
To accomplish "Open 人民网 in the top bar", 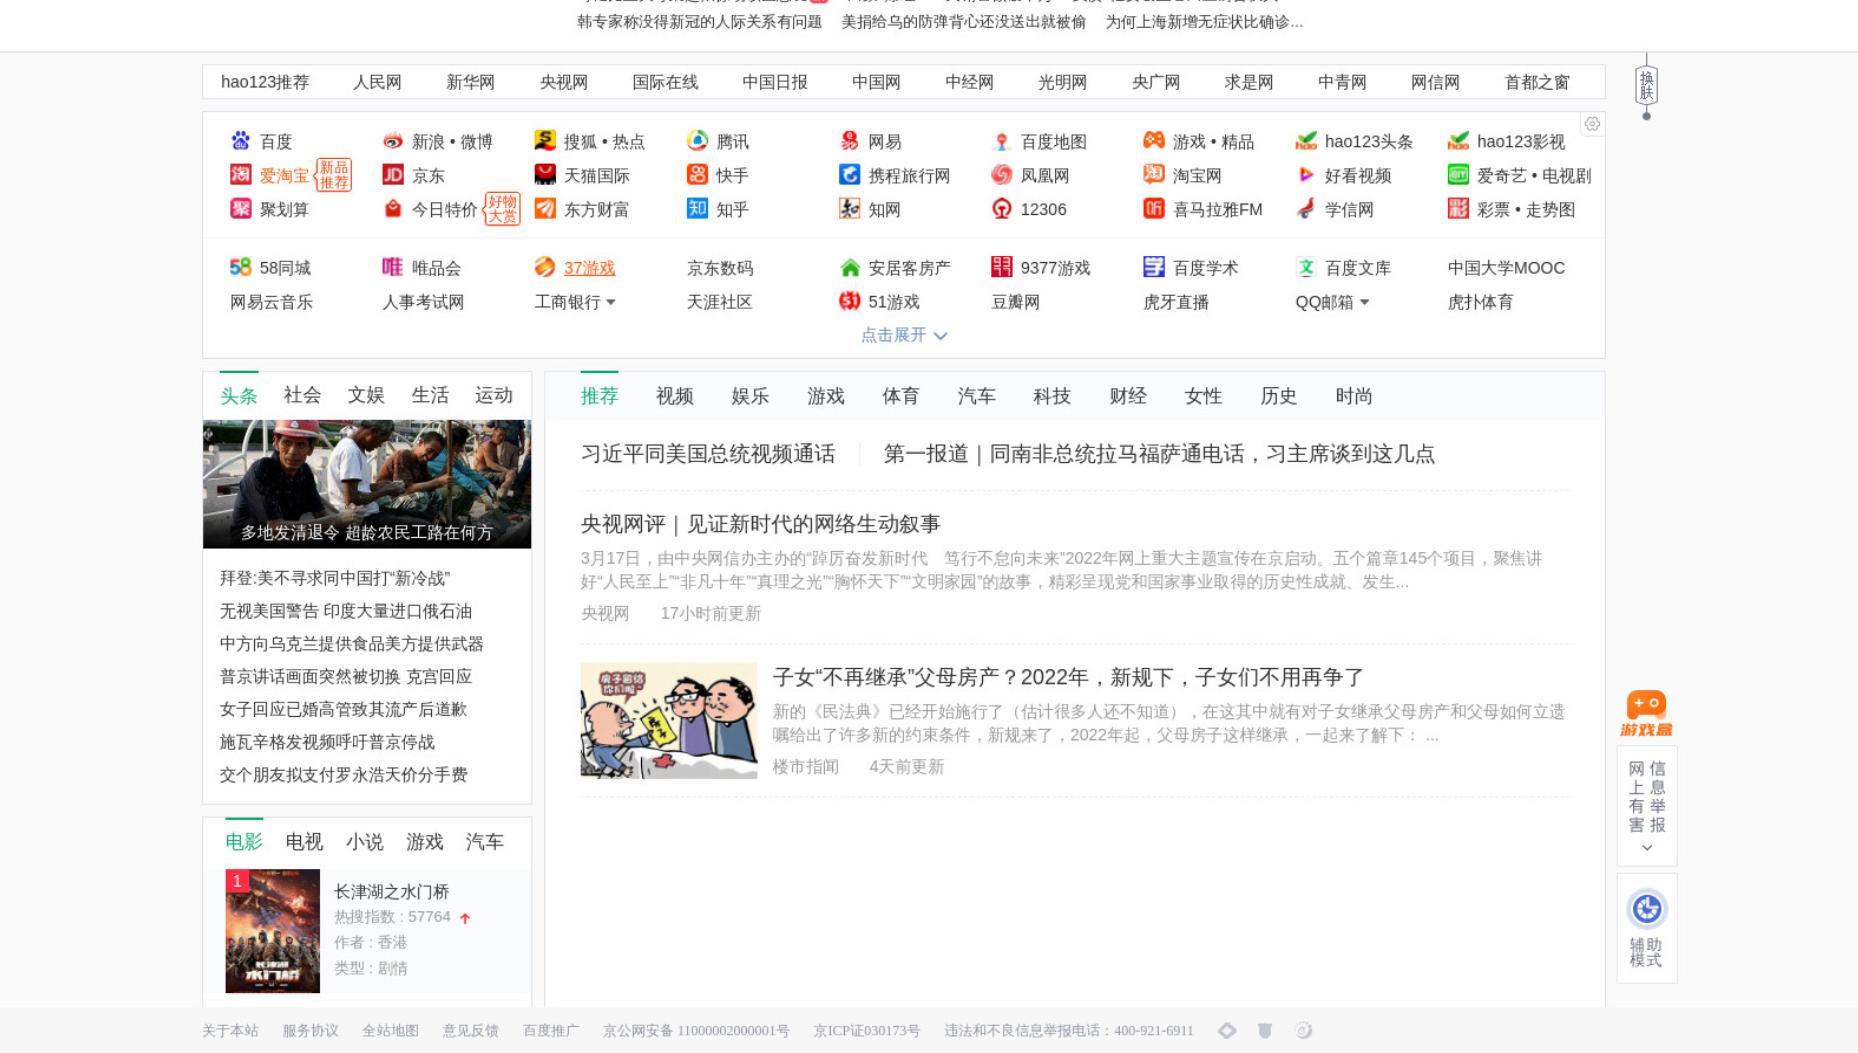I will 377,82.
